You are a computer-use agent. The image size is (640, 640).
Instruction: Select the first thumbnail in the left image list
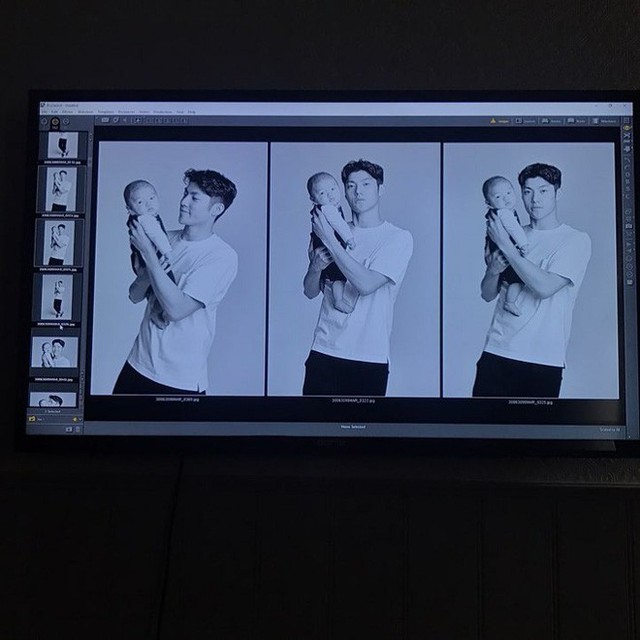click(62, 145)
